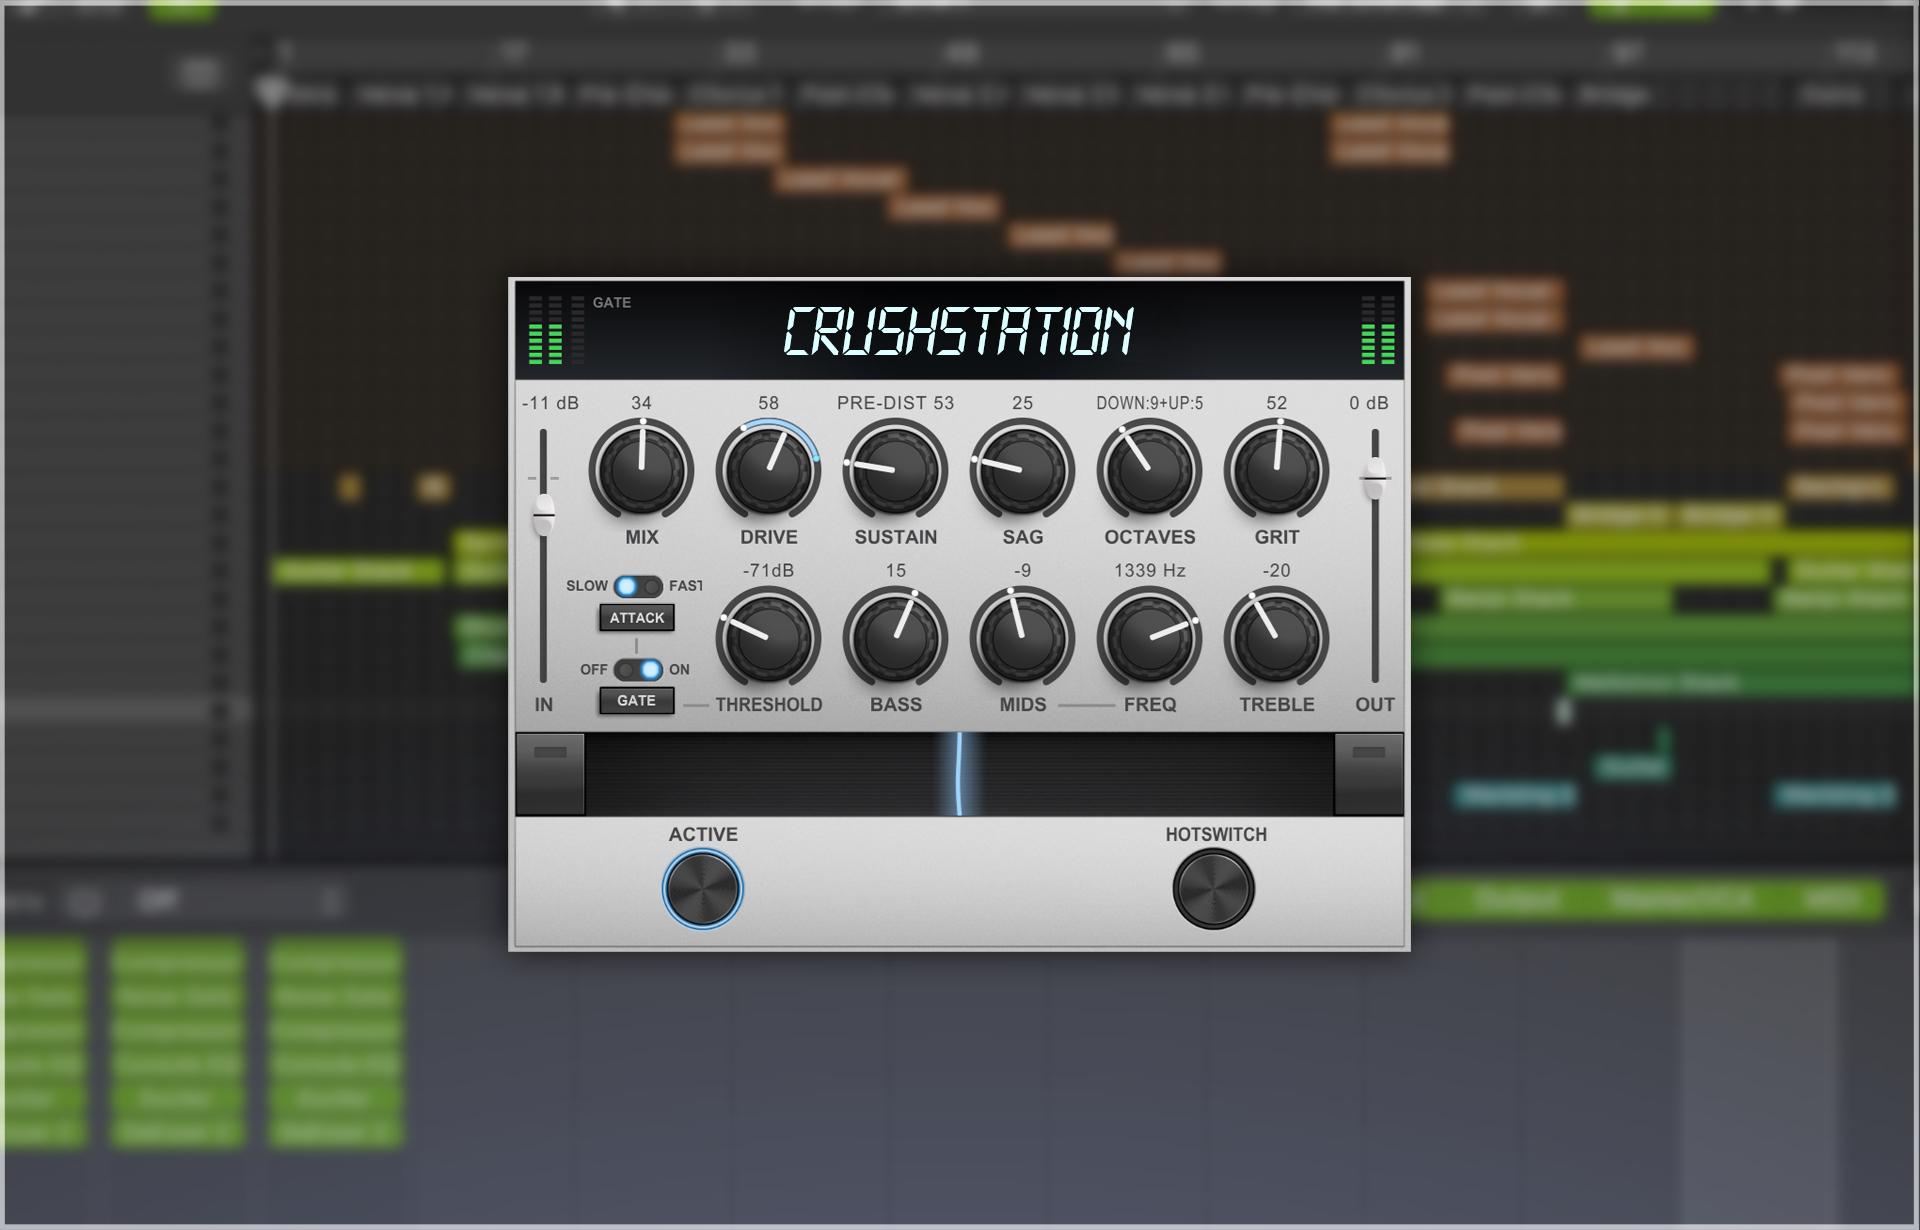
Task: Click the DRIVE knob
Action: (768, 470)
